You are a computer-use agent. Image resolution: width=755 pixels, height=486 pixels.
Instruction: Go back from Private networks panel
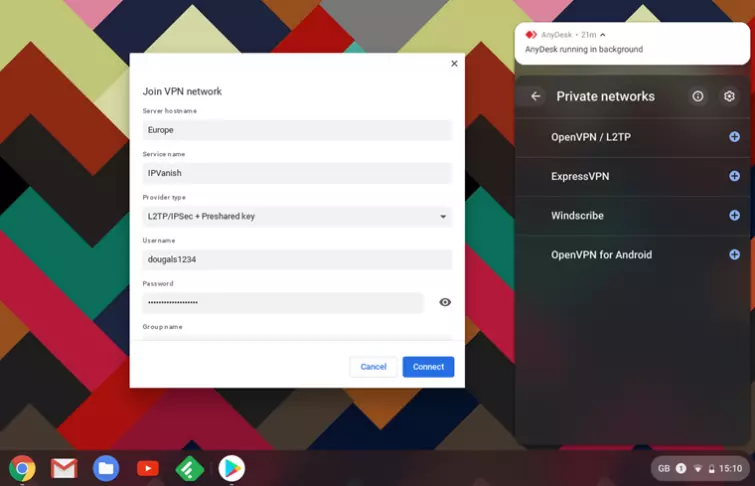coord(535,96)
